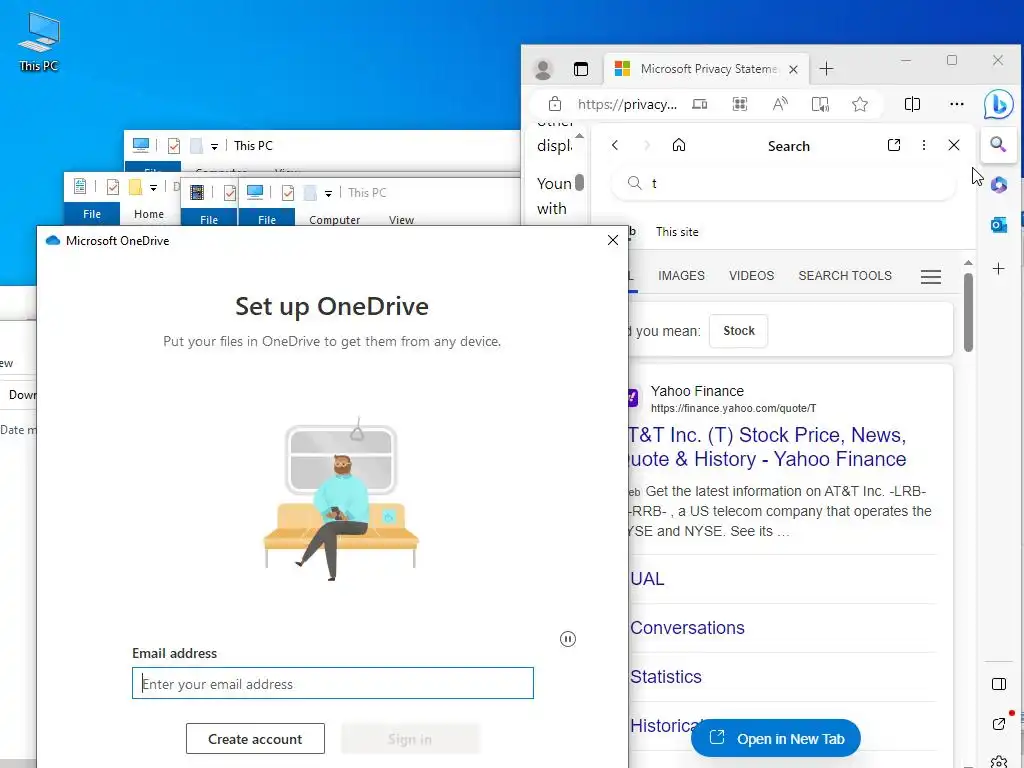Image resolution: width=1024 pixels, height=768 pixels.
Task: Open the hamburger menu in search results
Action: [x=931, y=277]
